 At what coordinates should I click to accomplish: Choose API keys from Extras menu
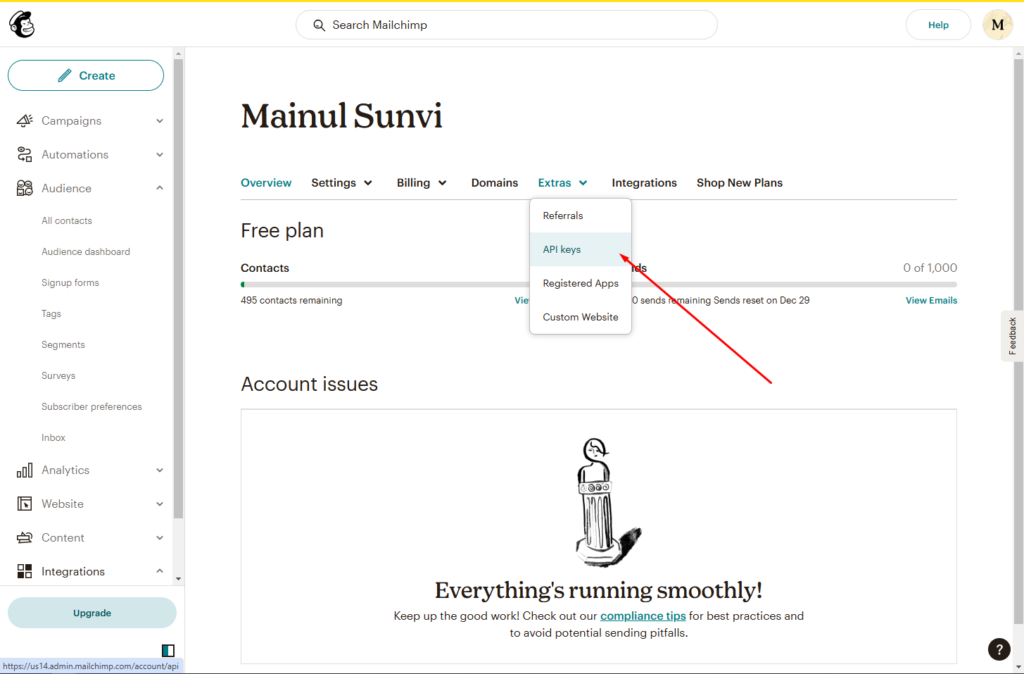[581, 249]
